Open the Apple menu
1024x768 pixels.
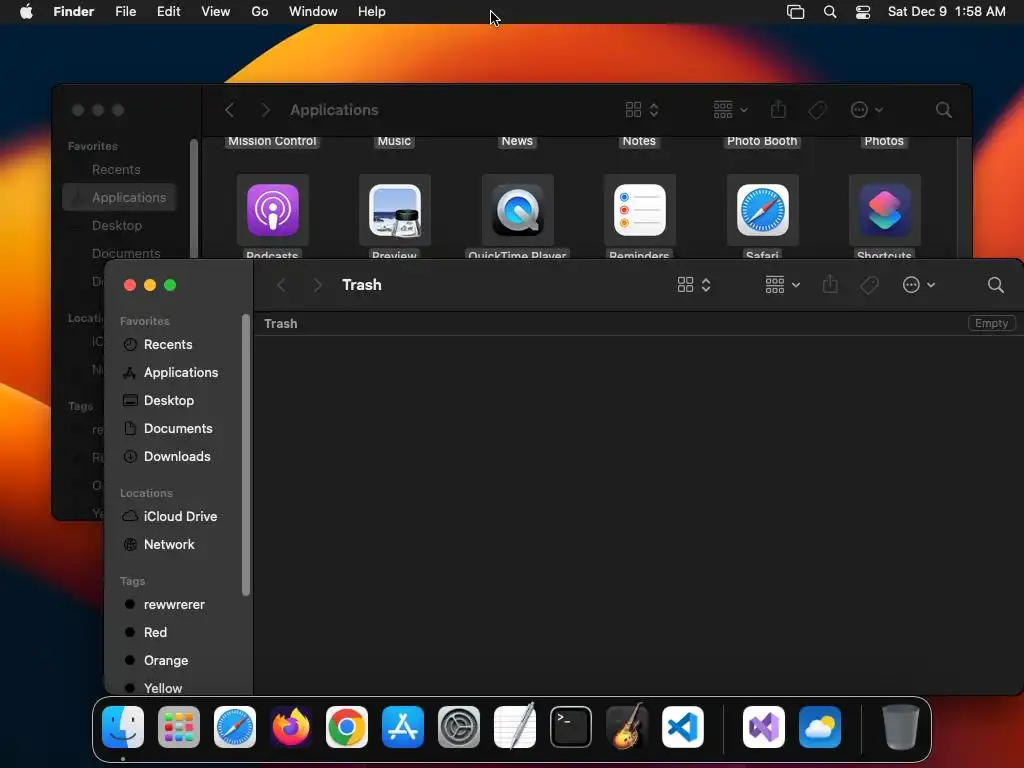[x=26, y=12]
